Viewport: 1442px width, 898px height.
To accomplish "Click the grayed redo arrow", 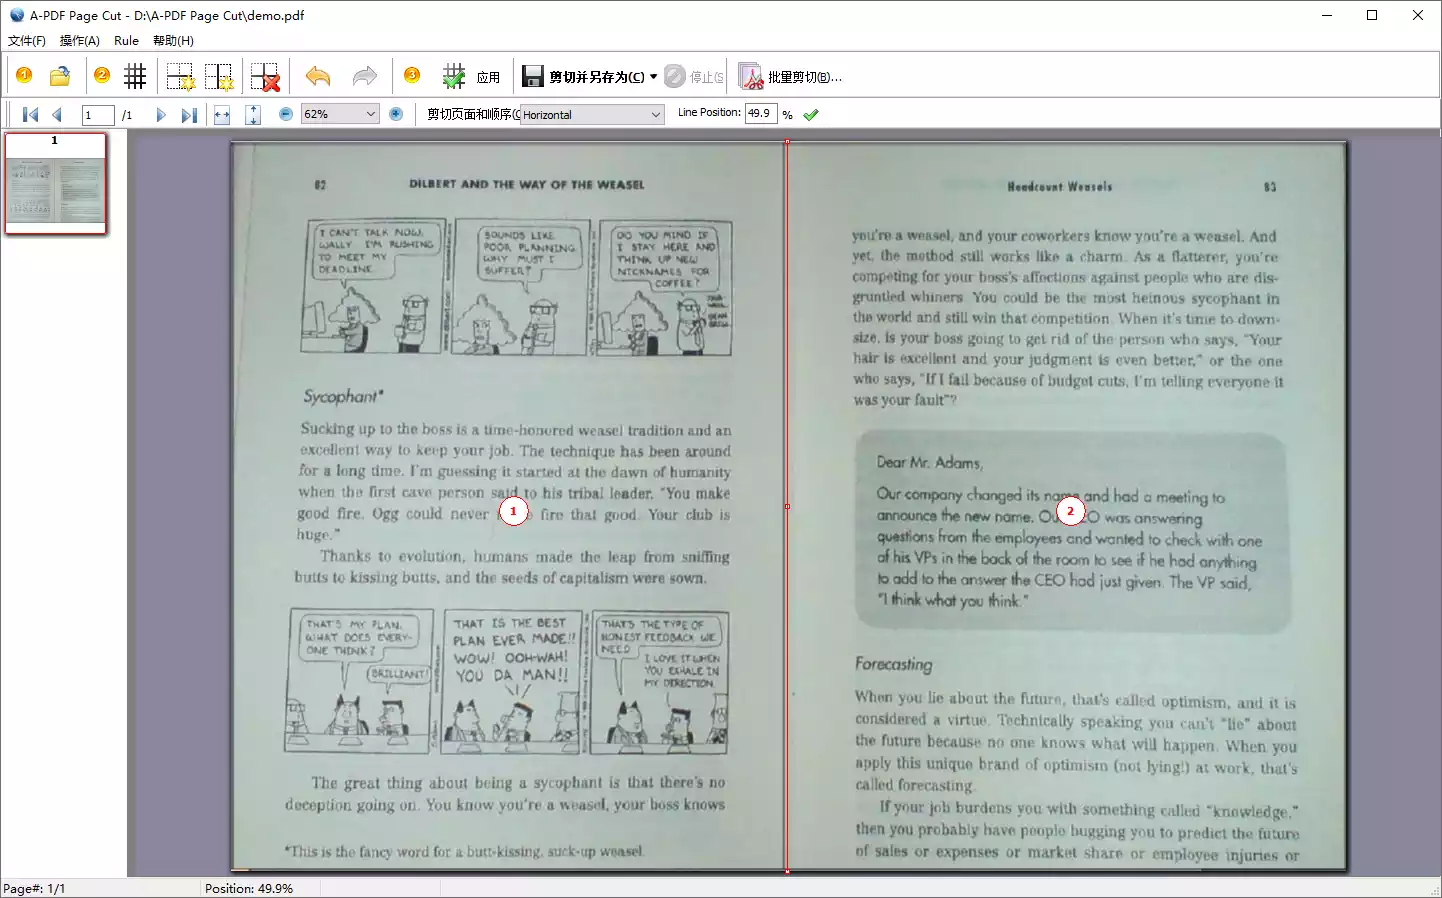I will coord(365,76).
